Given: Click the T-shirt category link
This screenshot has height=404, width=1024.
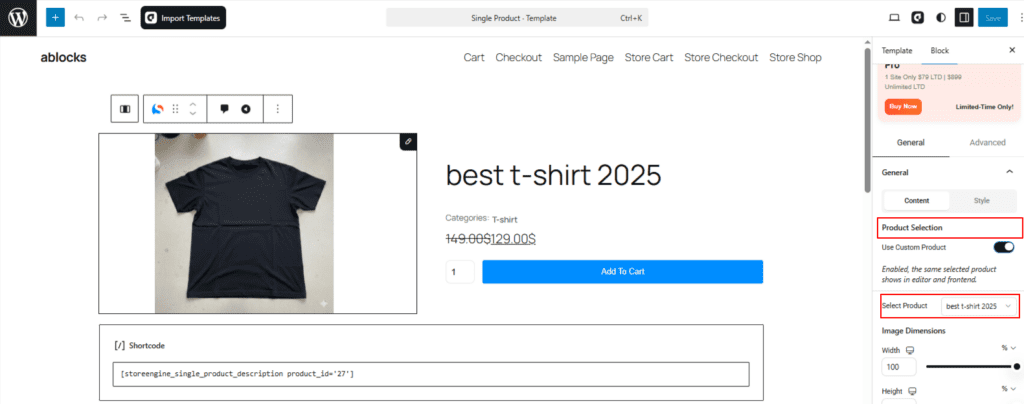Looking at the screenshot, I should click(505, 220).
